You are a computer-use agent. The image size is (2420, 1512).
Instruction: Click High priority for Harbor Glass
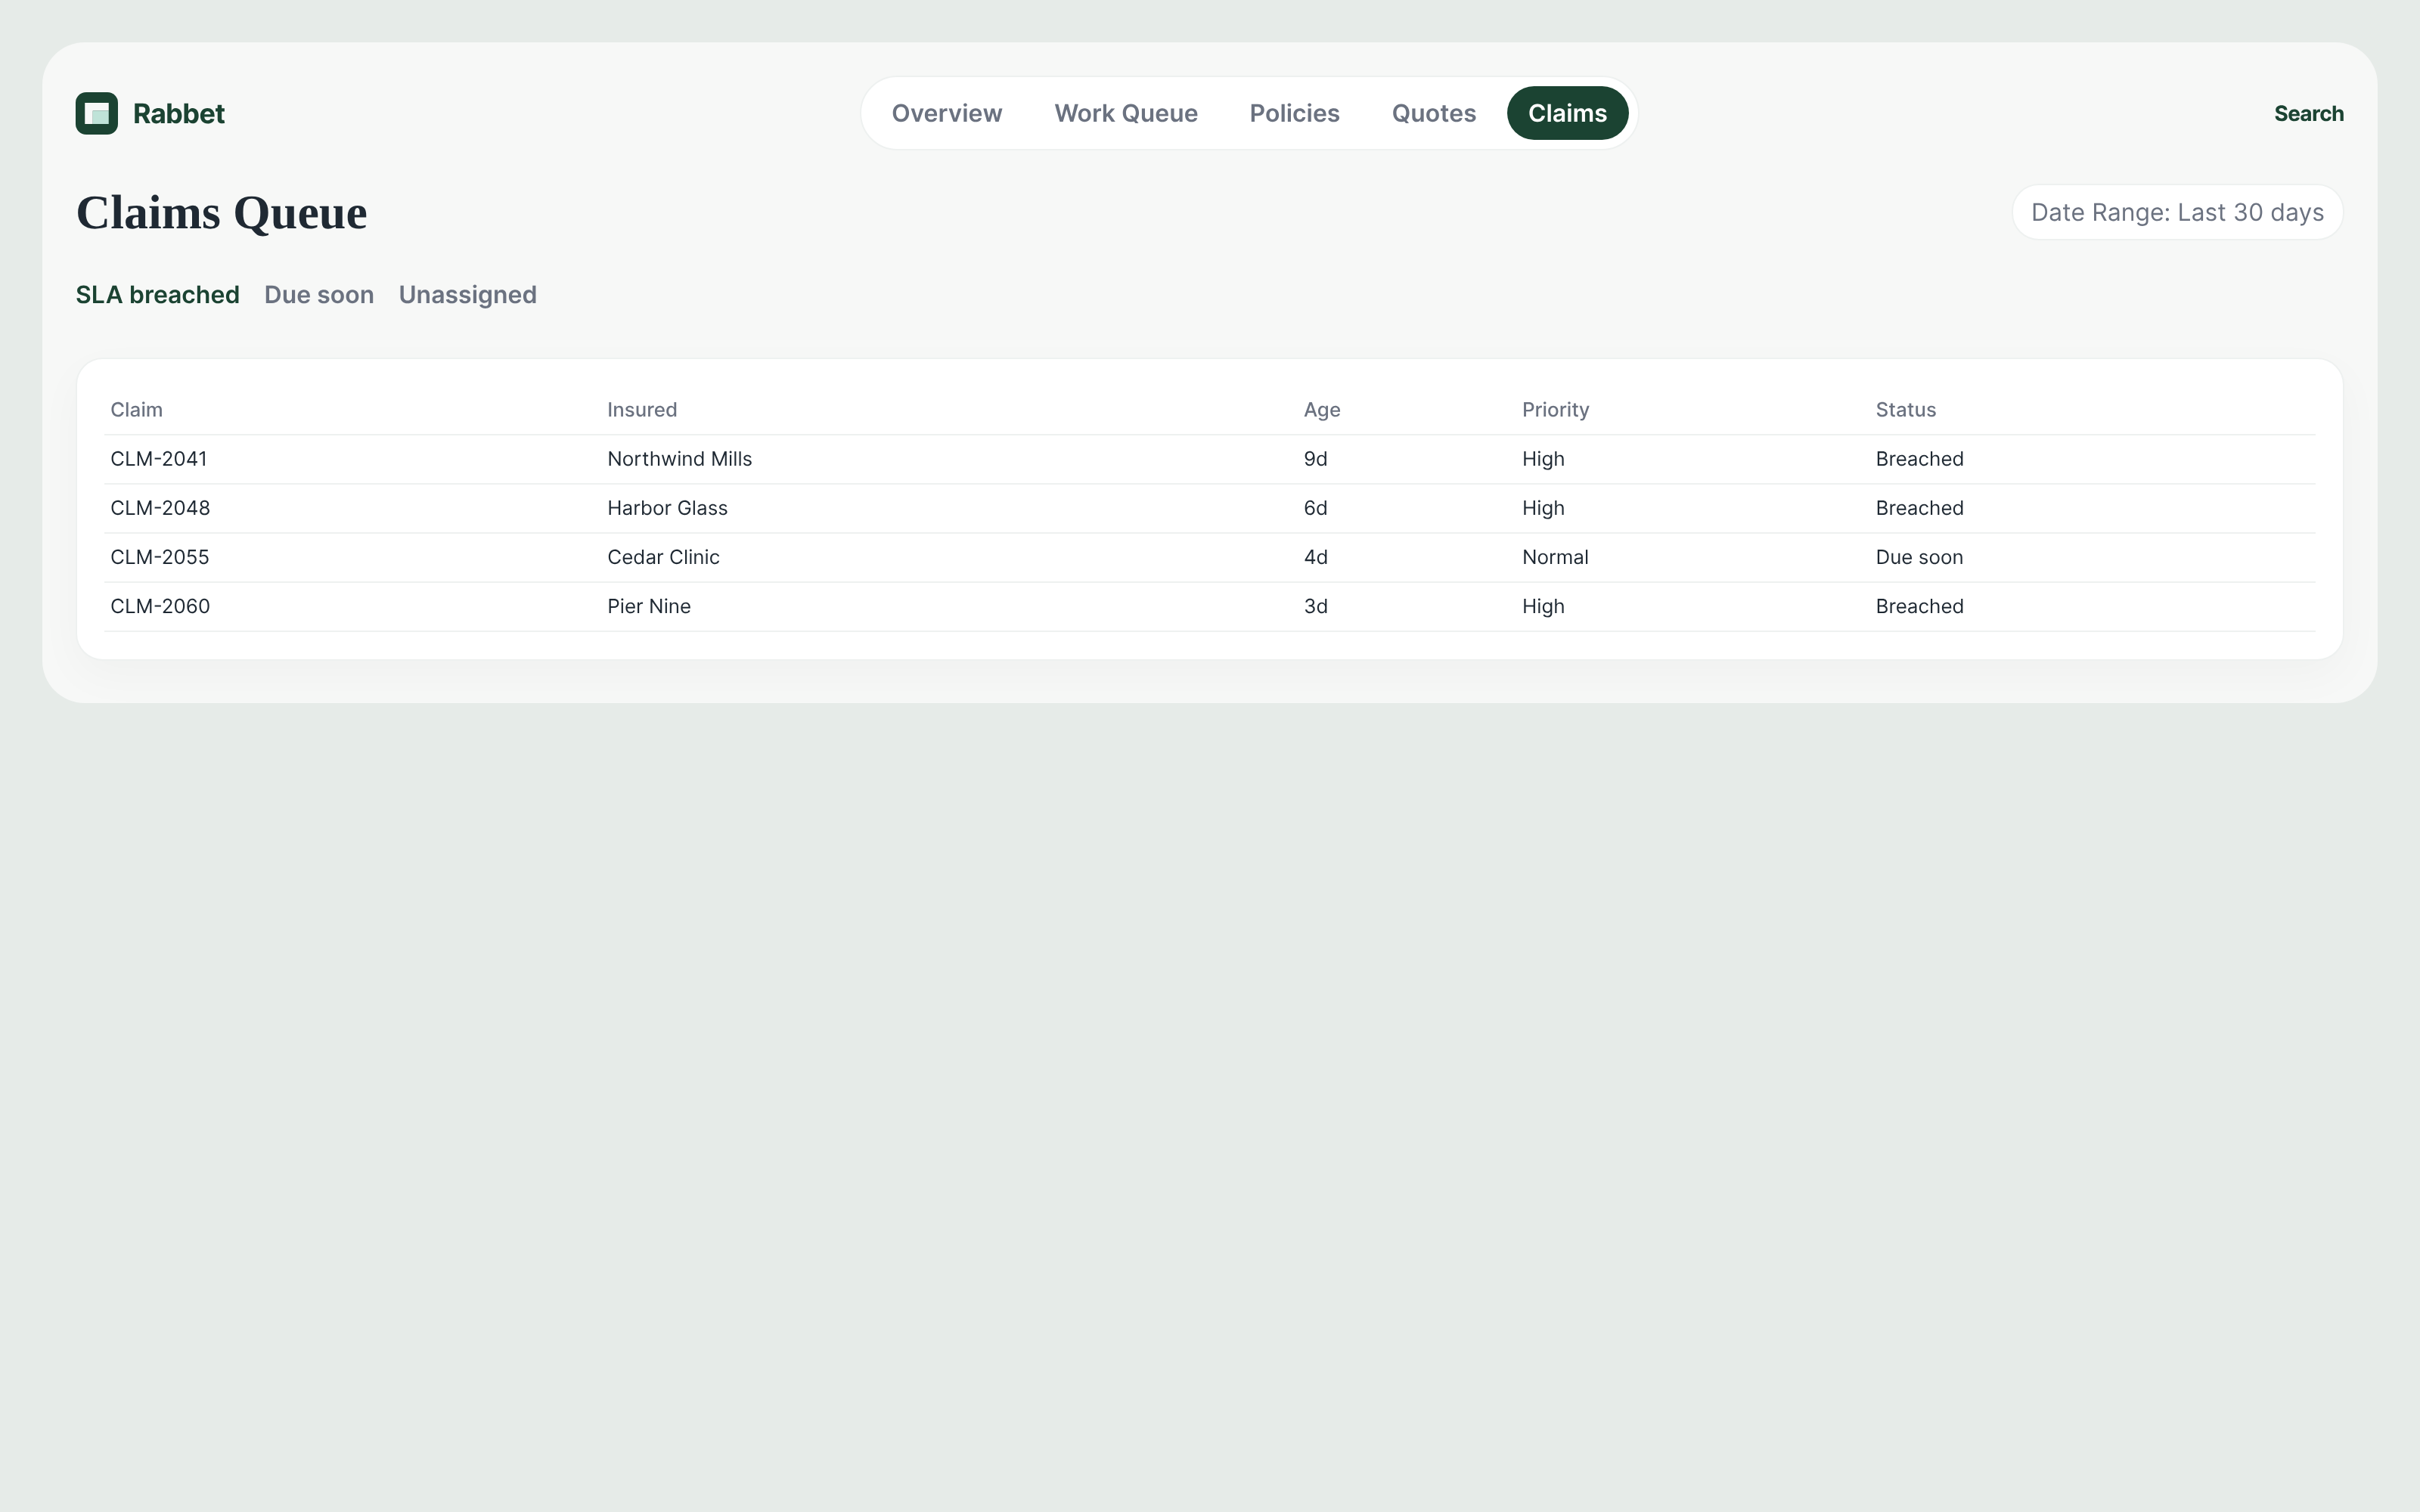(x=1543, y=508)
